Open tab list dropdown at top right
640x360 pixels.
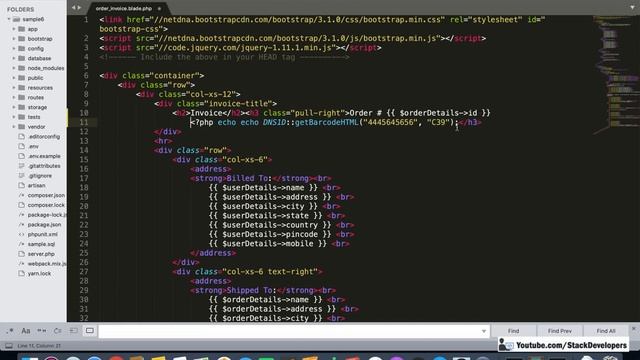[x=632, y=7]
